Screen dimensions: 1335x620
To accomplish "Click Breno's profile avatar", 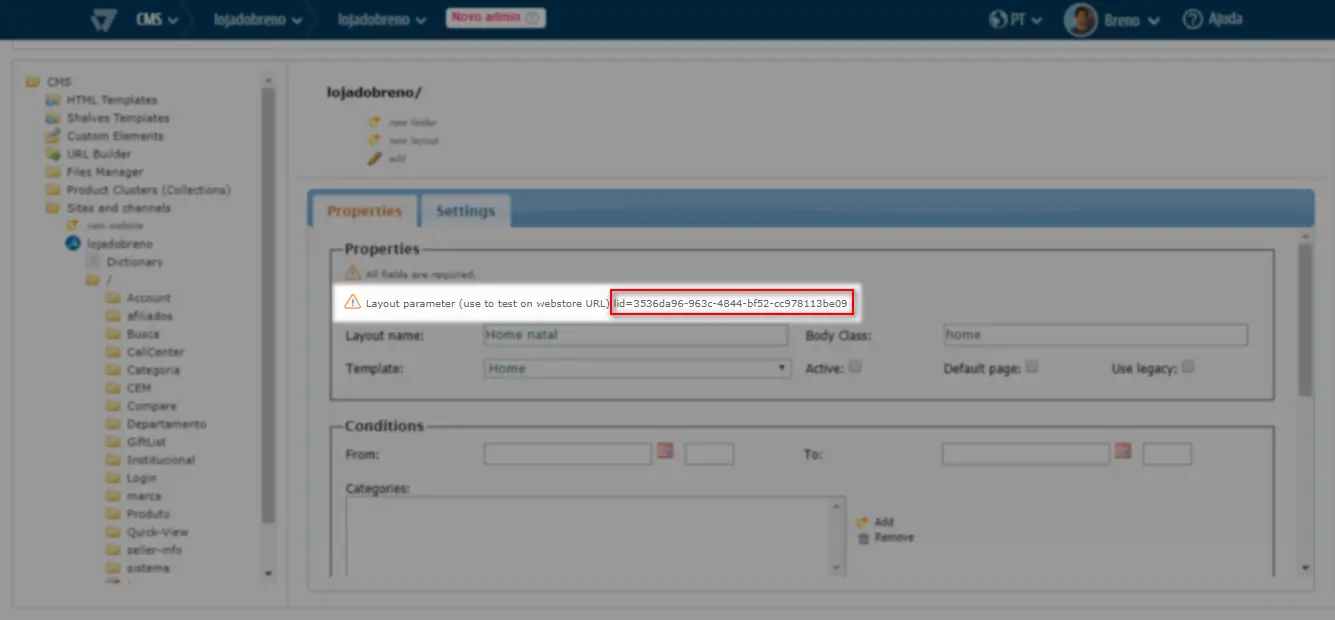I will [x=1080, y=19].
